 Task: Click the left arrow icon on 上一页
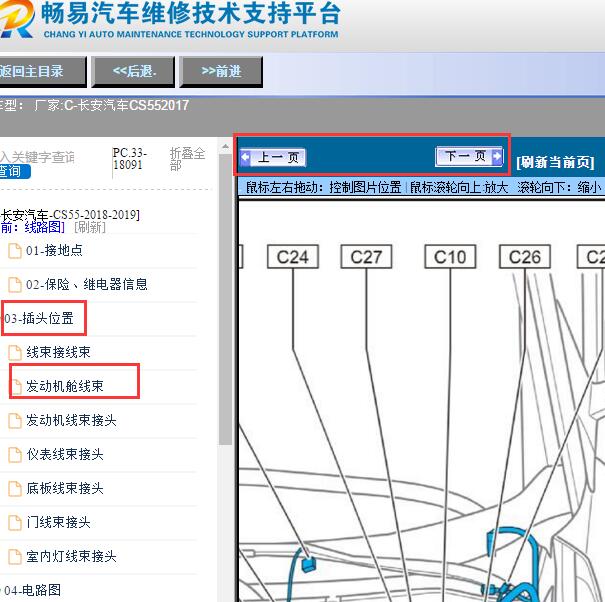(x=245, y=157)
